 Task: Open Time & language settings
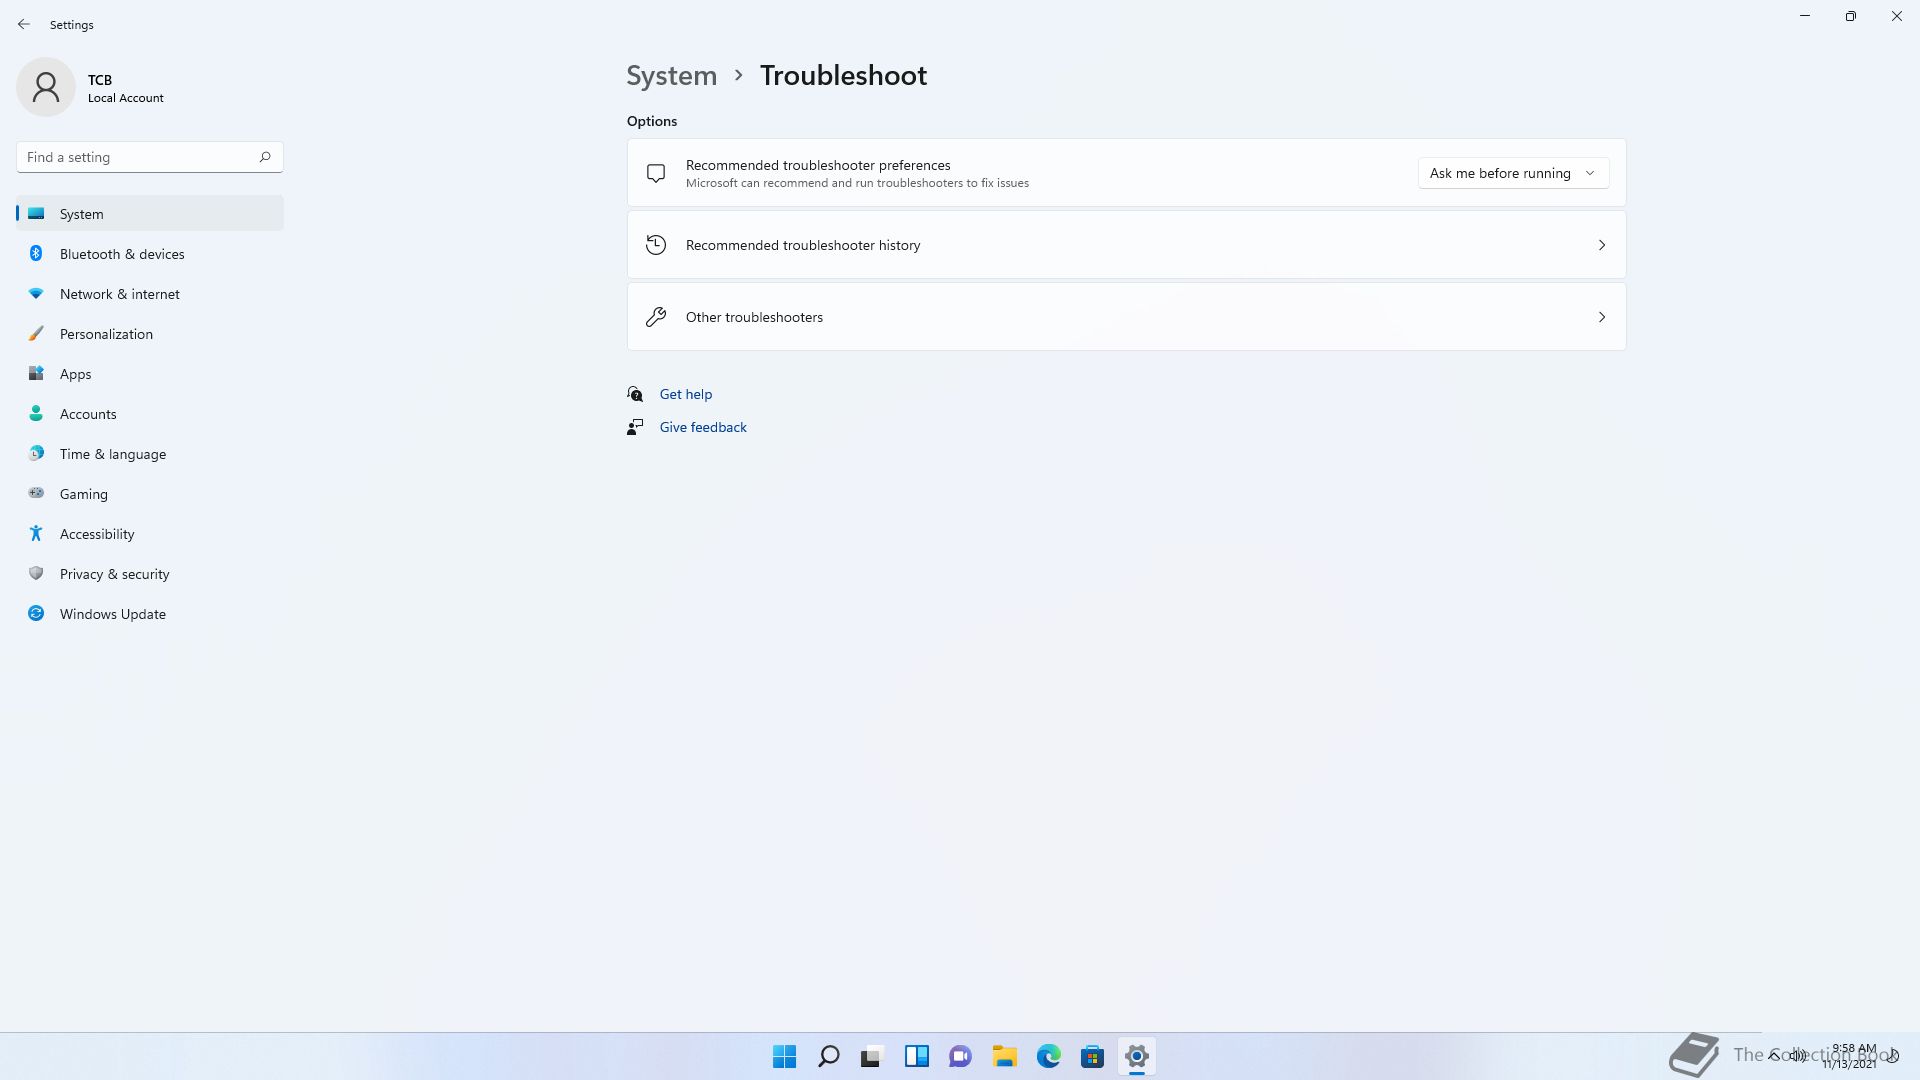pos(150,454)
